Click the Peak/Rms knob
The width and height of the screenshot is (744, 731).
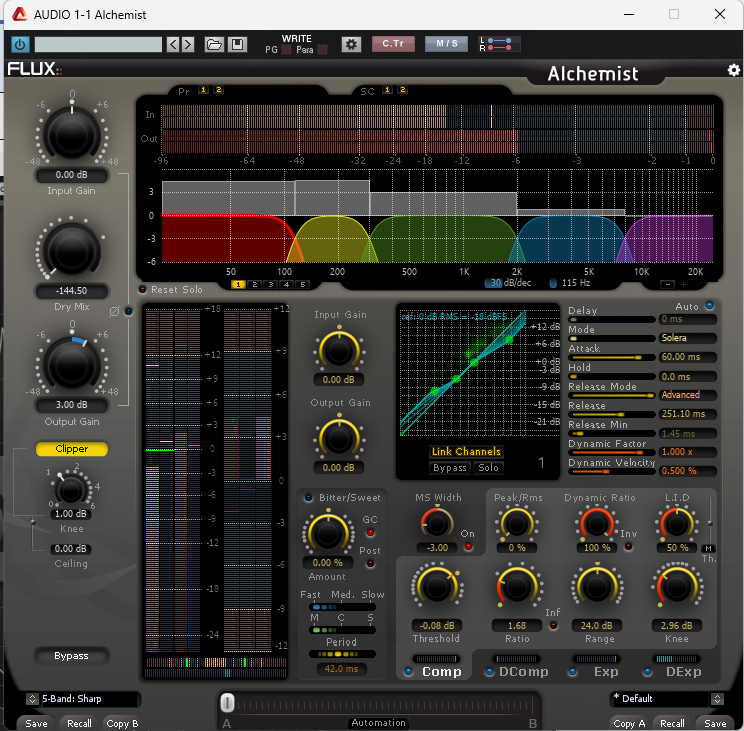coord(516,523)
